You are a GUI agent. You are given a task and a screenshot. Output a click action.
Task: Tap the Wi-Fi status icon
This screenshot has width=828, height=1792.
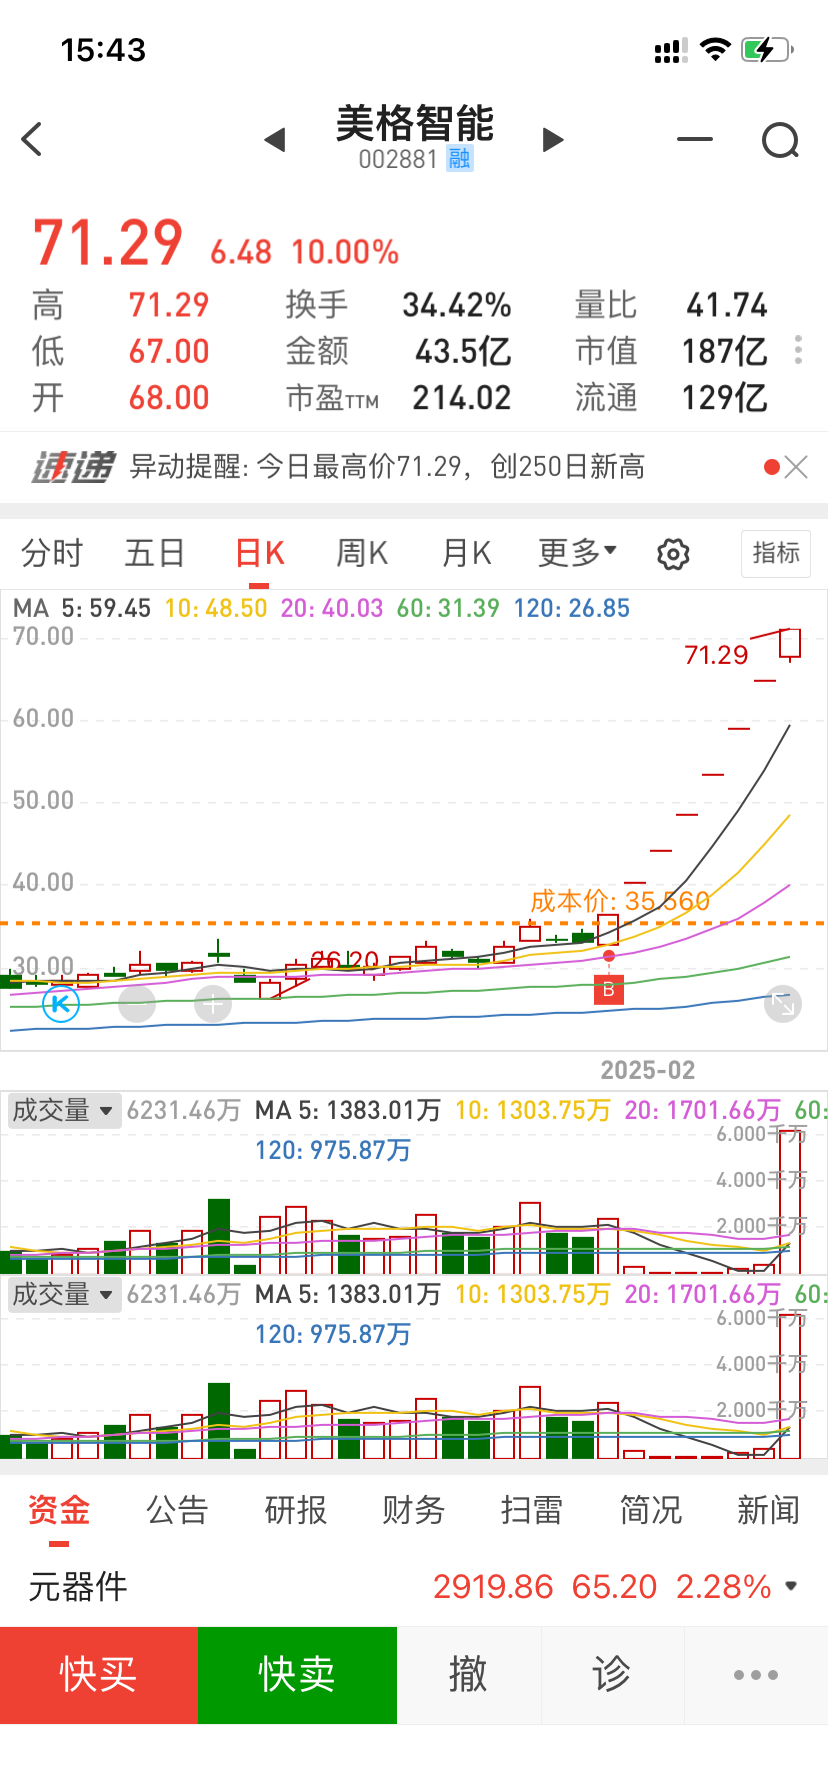point(715,49)
